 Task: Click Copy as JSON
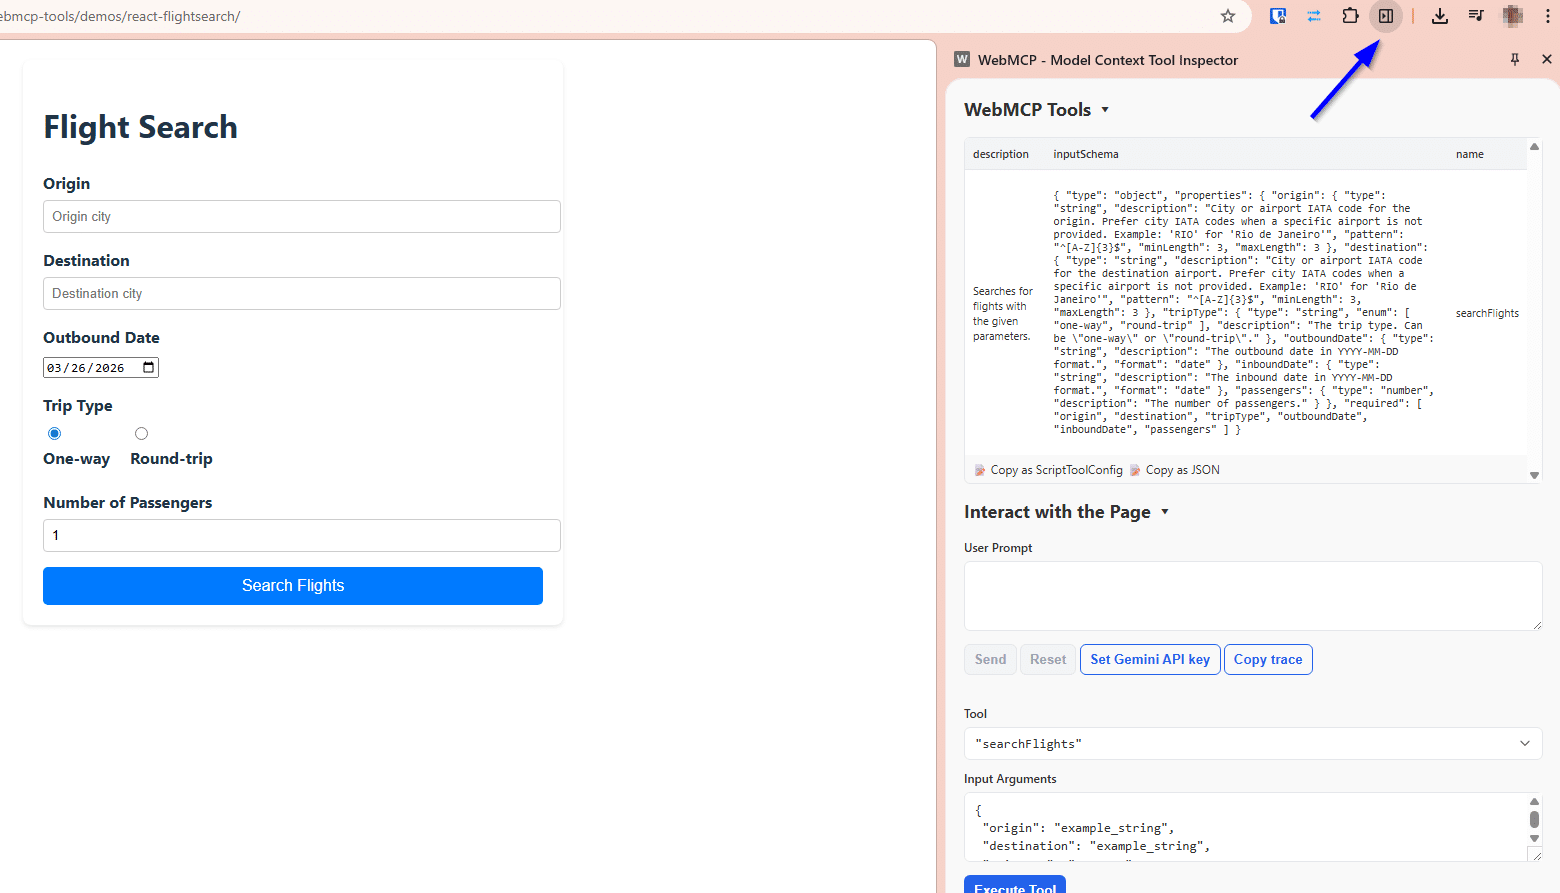tap(1182, 470)
